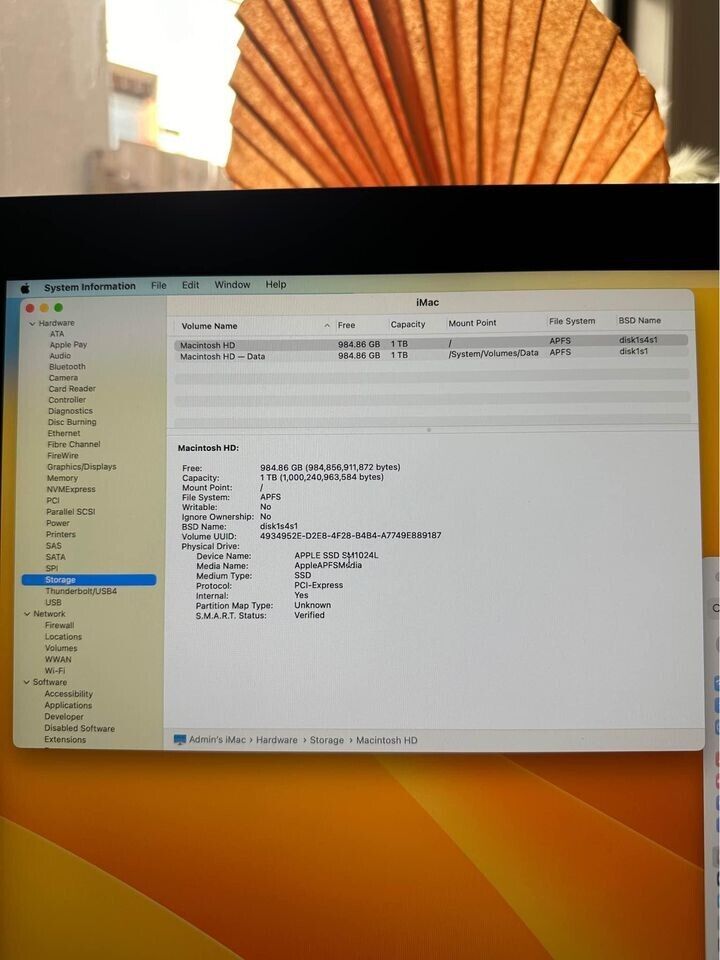Viewport: 720px width, 960px height.
Task: Sort by the Capacity column header
Action: point(408,324)
